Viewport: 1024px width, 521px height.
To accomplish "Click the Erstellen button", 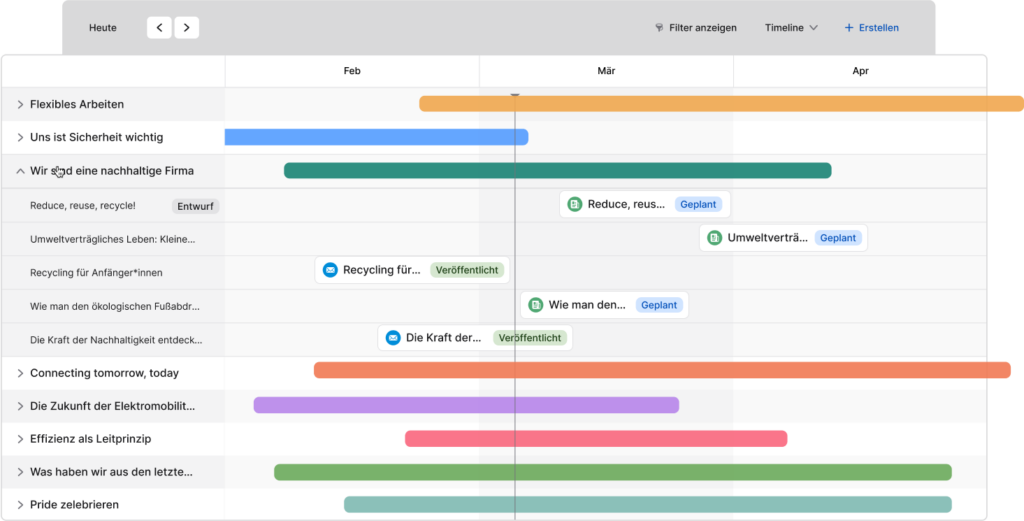I will (x=871, y=28).
